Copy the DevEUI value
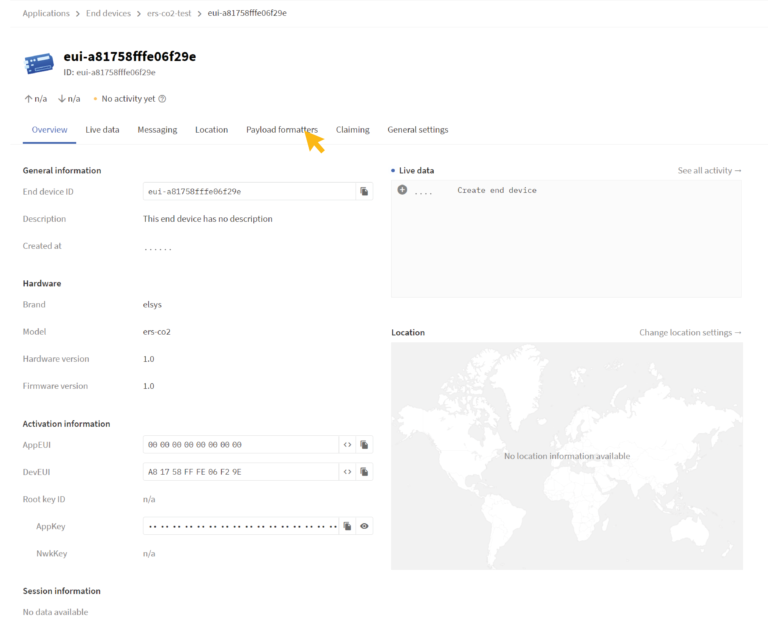Image resolution: width=768 pixels, height=636 pixels. click(x=364, y=471)
